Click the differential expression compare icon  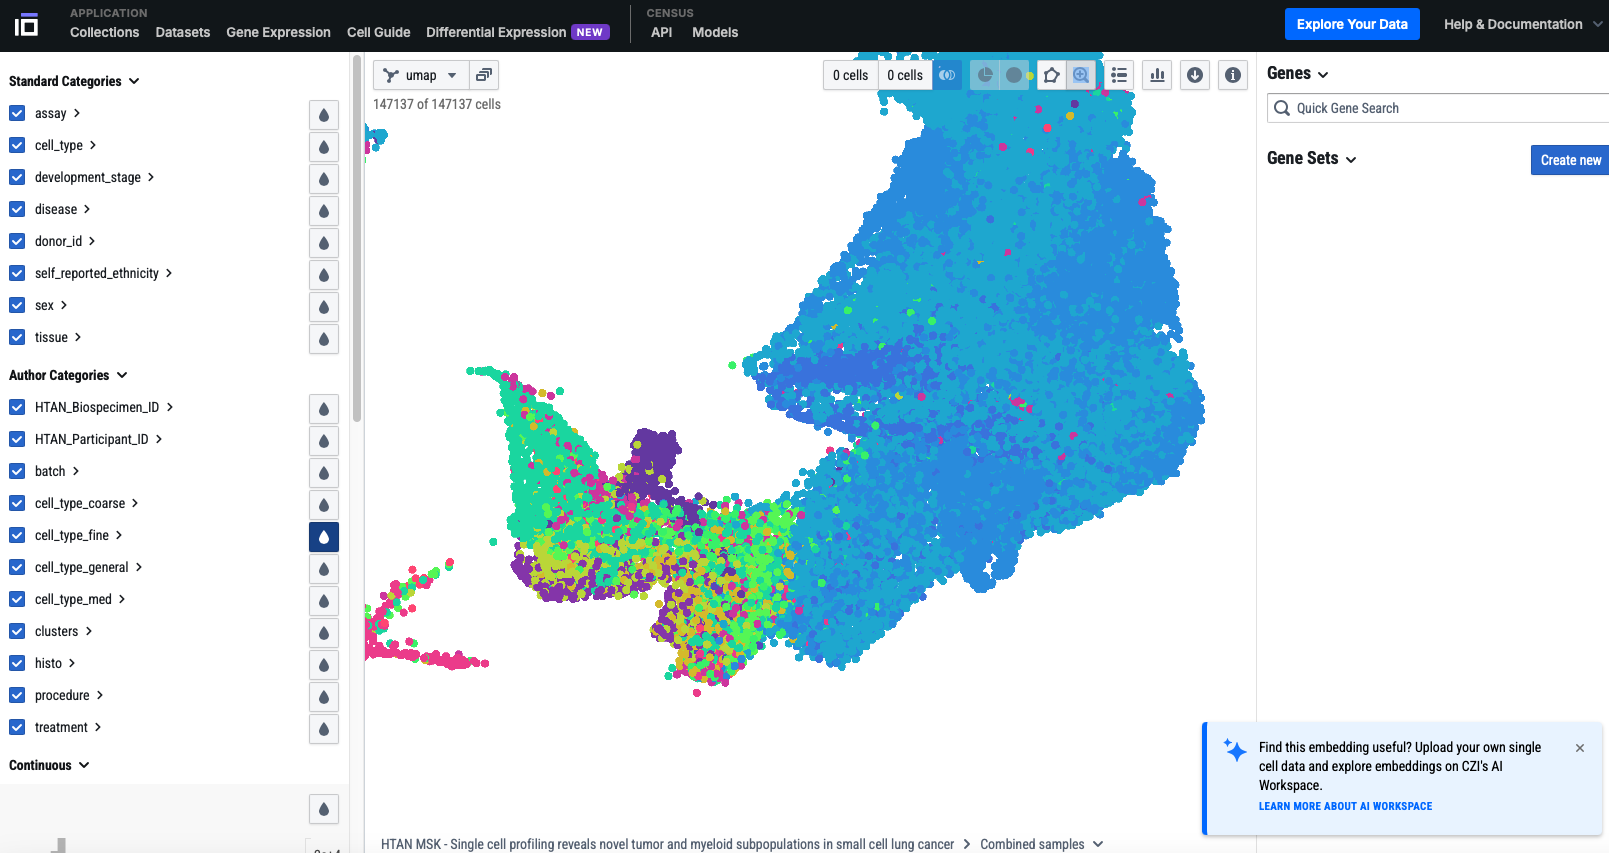[947, 75]
